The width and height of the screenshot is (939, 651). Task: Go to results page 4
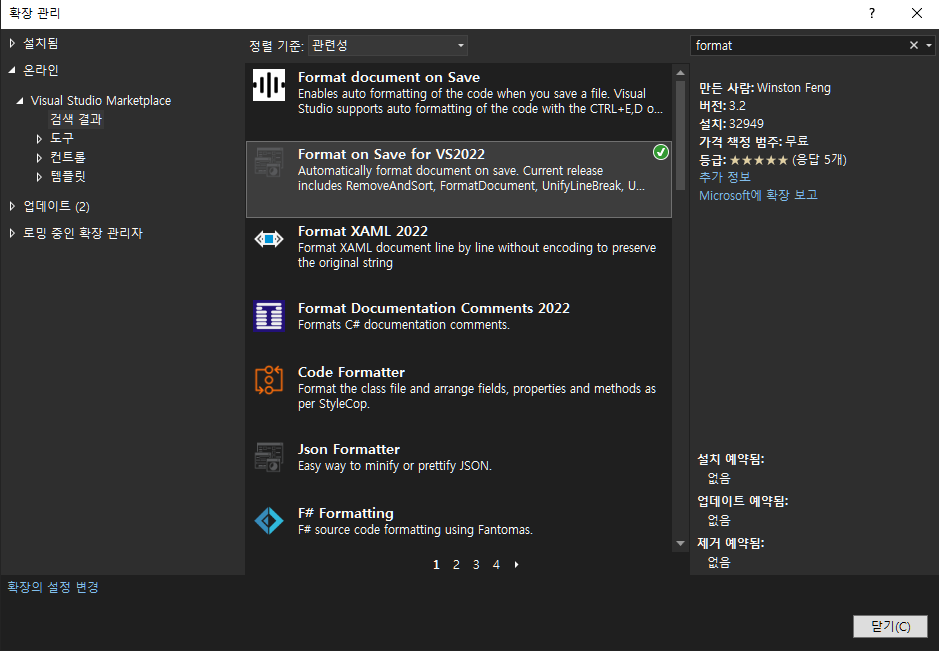(x=496, y=564)
